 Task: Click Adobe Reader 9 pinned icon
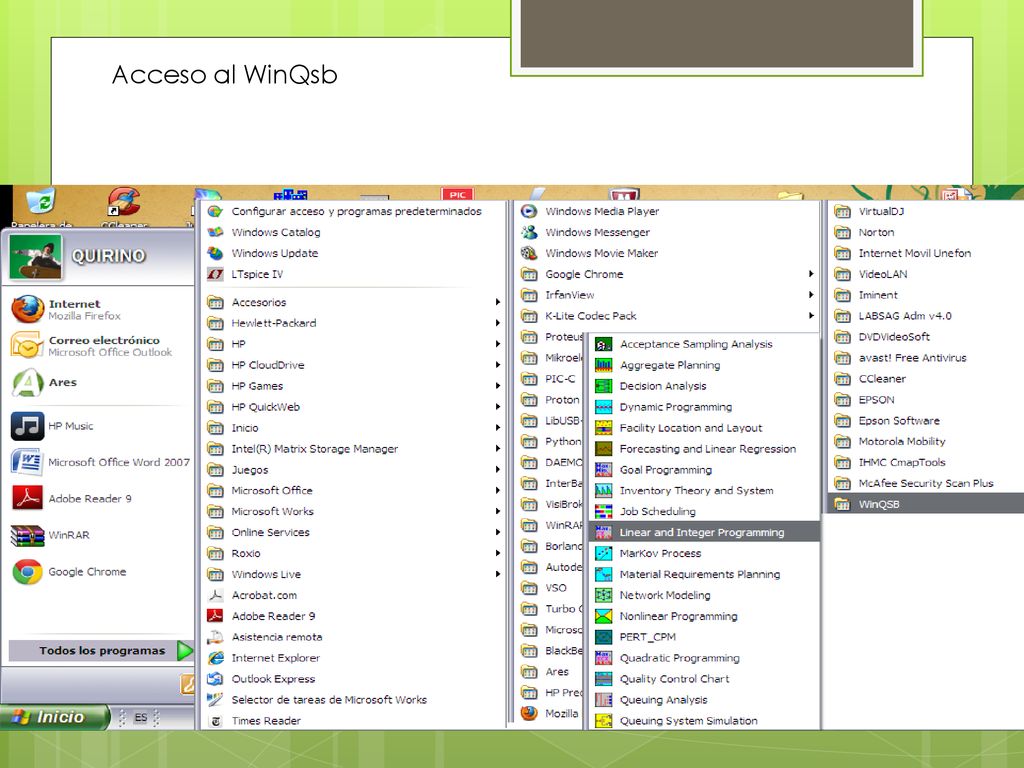(27, 498)
